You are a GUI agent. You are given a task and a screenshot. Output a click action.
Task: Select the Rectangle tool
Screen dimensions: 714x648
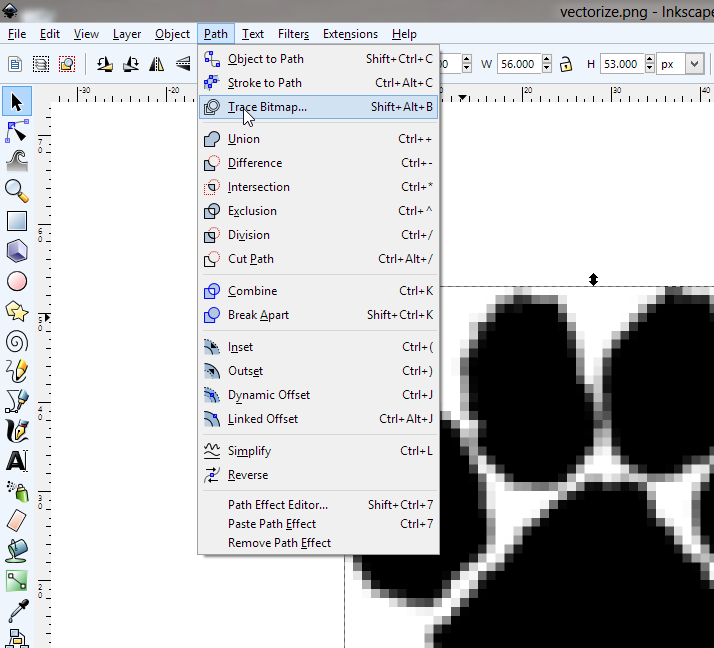[x=17, y=221]
